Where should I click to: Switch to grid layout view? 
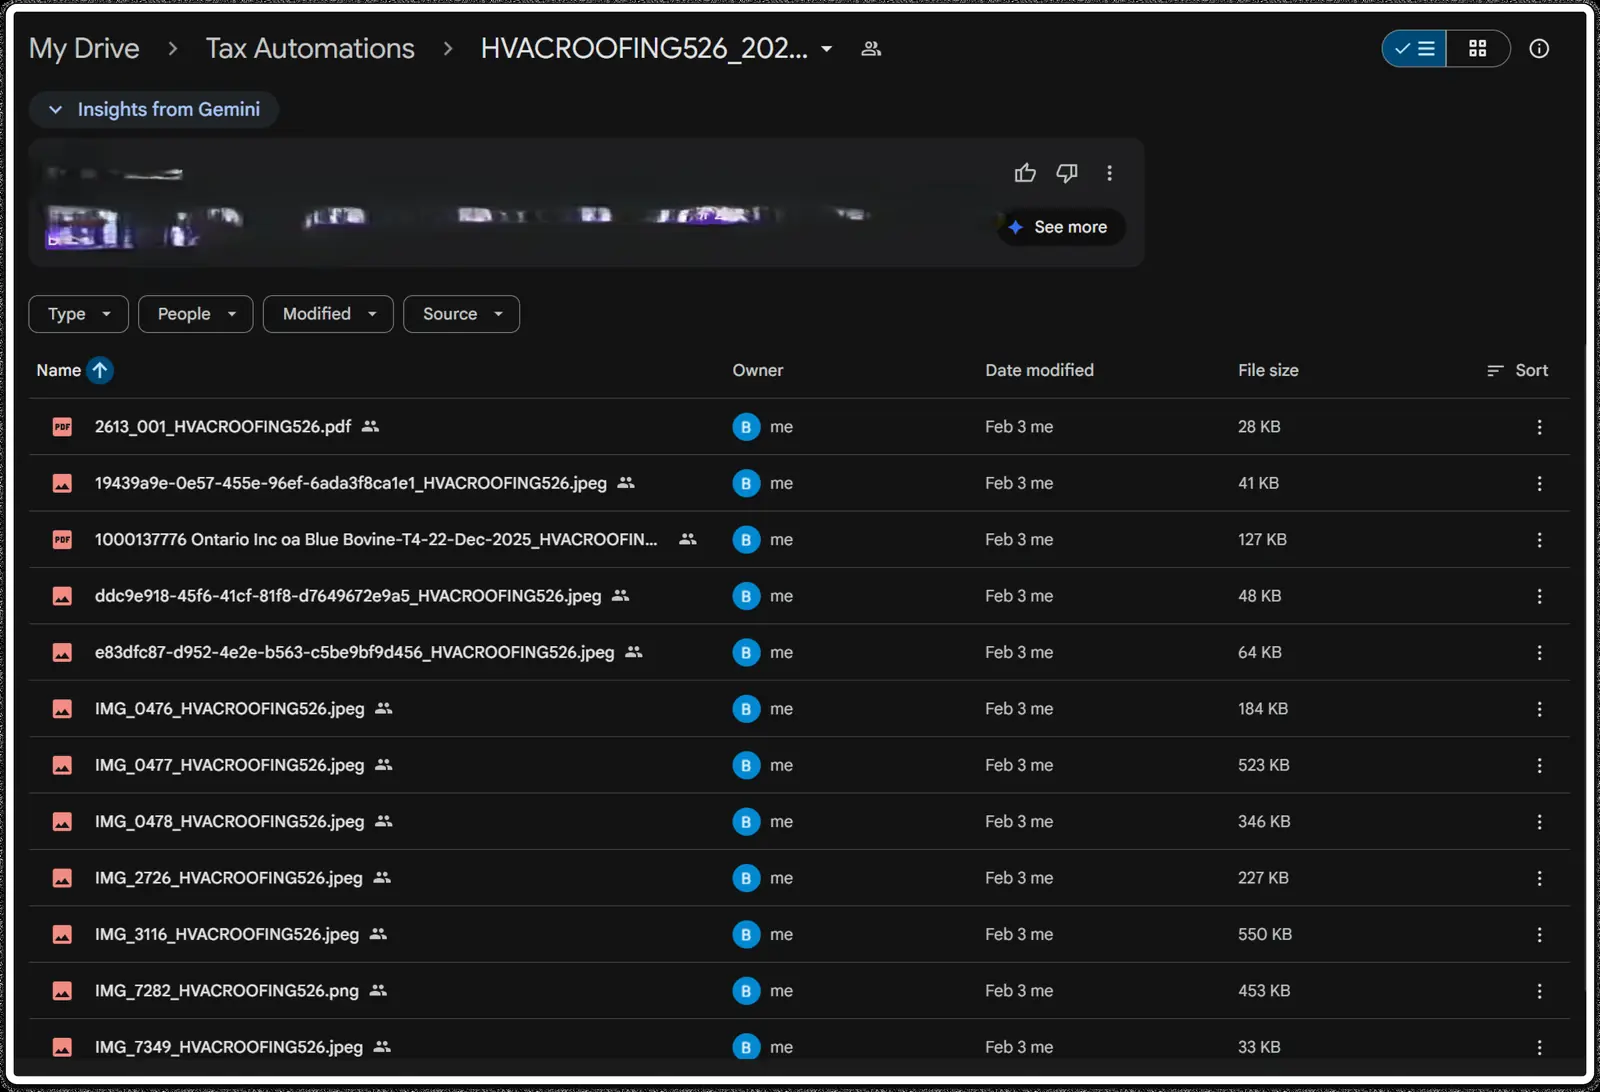tap(1478, 48)
